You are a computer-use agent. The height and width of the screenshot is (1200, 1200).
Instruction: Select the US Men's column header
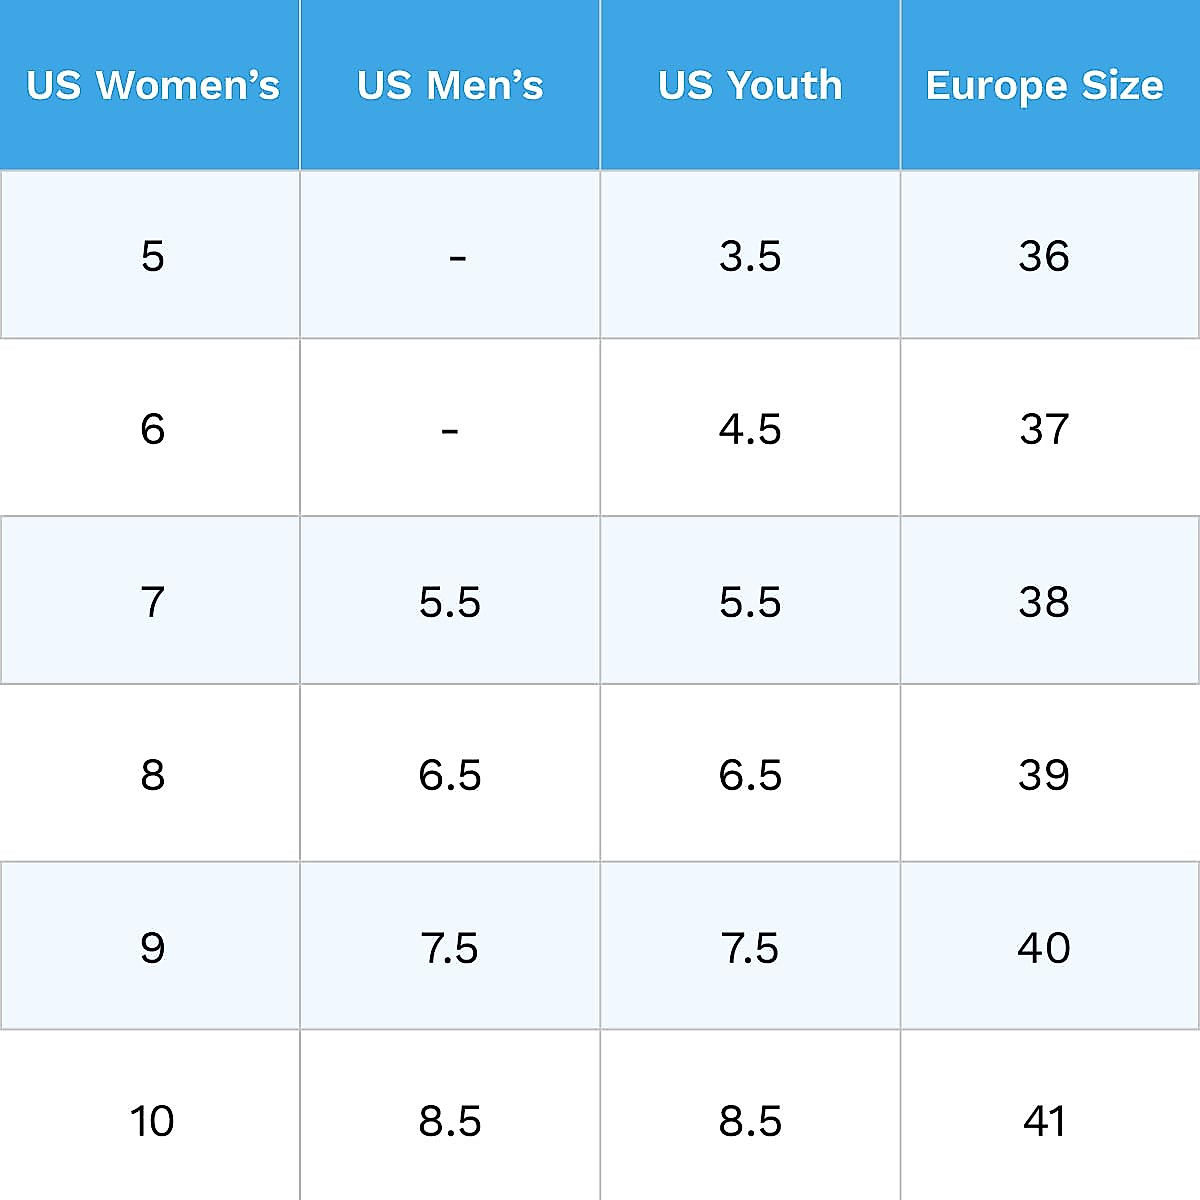[x=450, y=86]
